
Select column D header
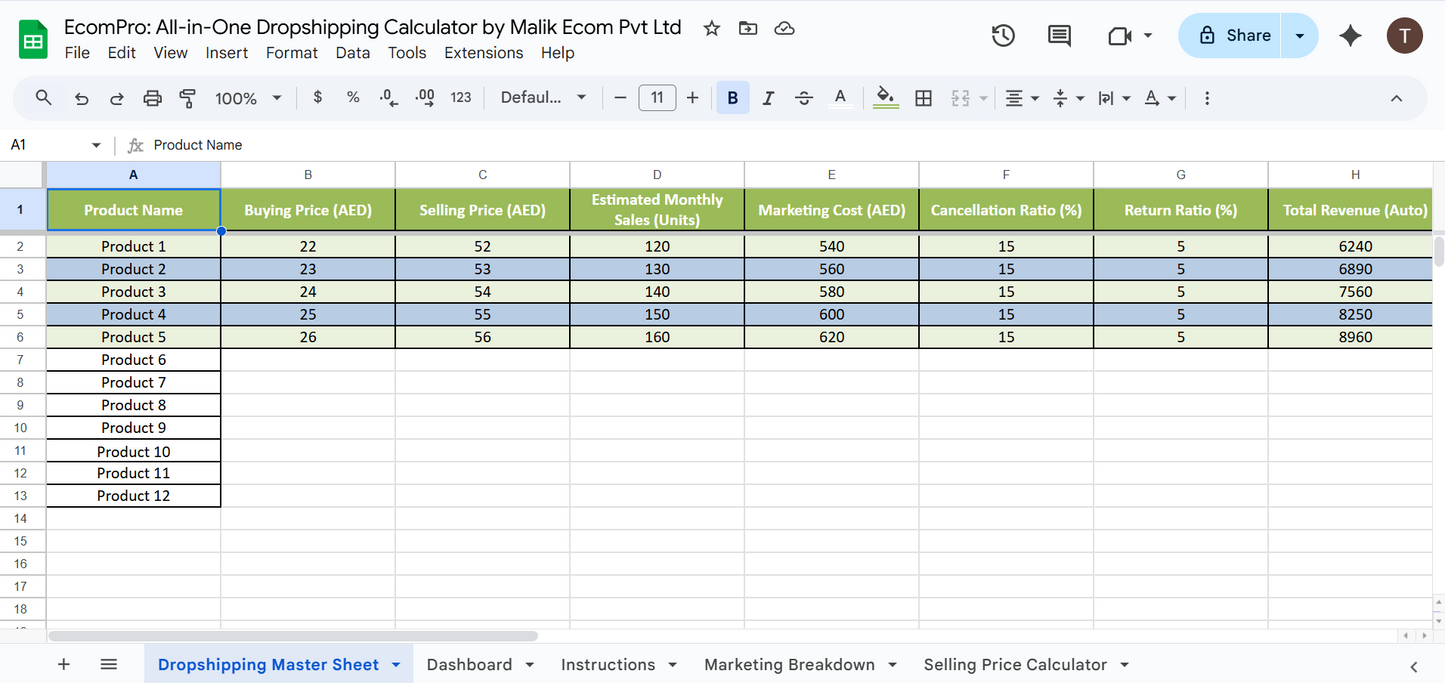tap(657, 175)
